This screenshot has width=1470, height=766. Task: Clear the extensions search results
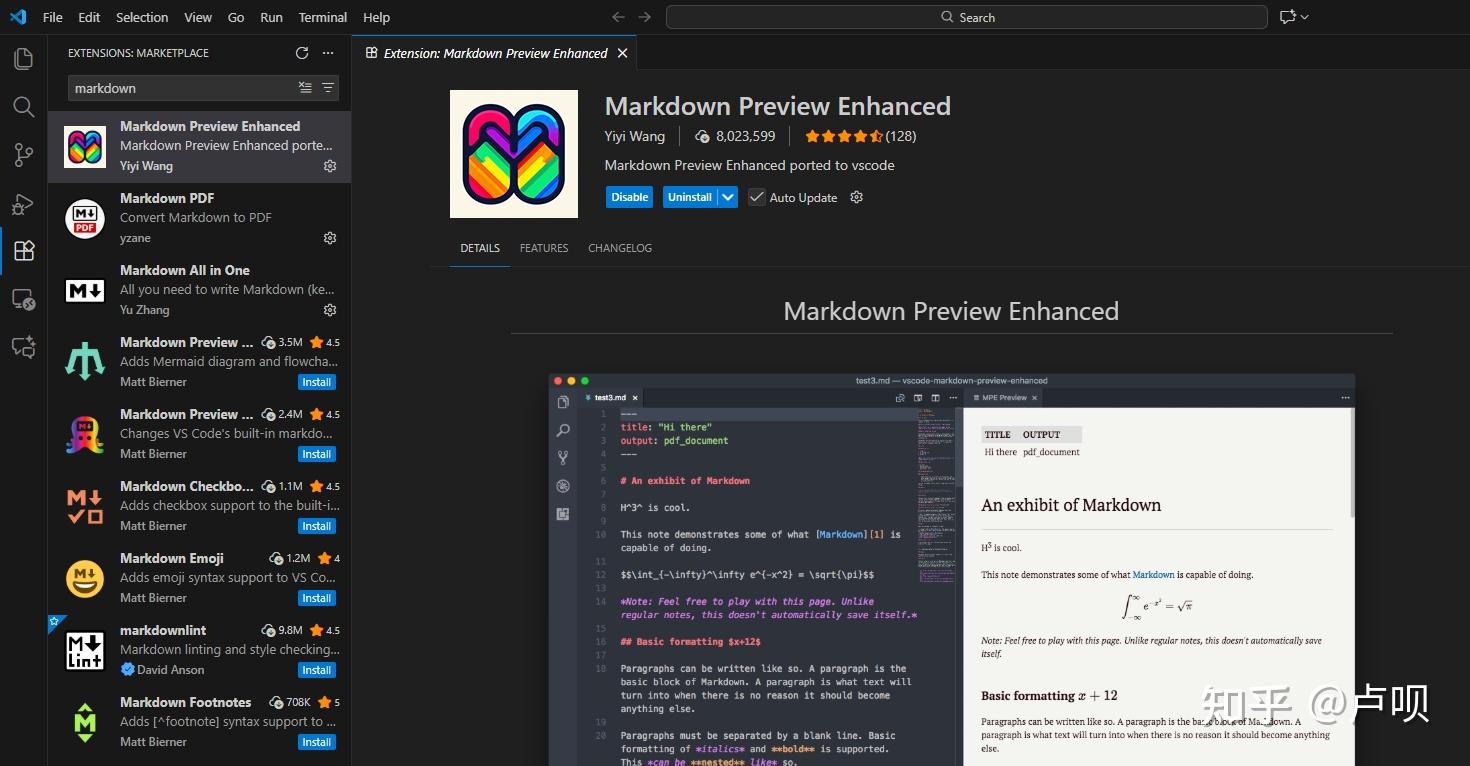point(305,88)
